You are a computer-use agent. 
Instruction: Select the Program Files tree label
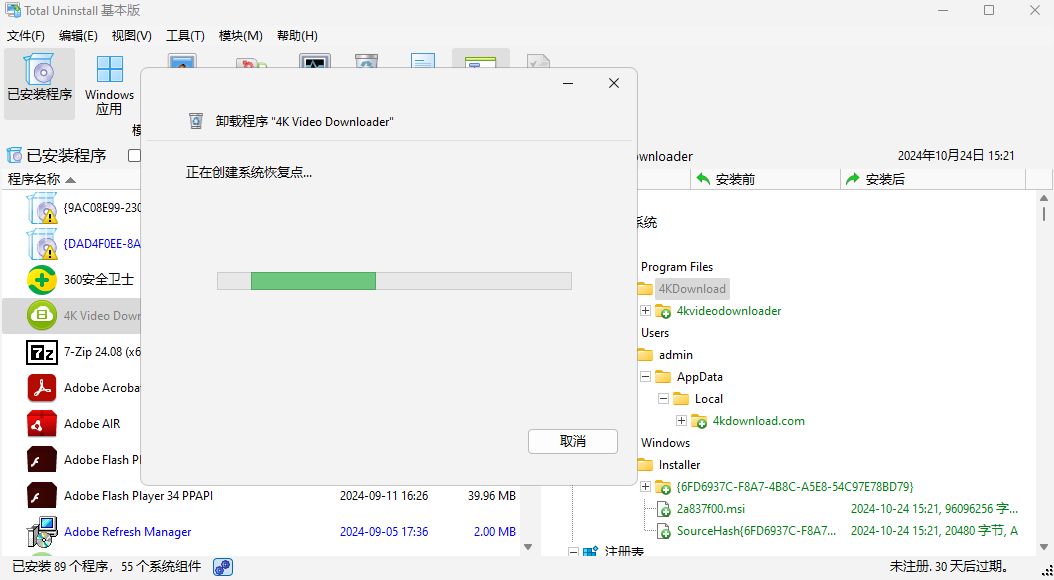[677, 267]
